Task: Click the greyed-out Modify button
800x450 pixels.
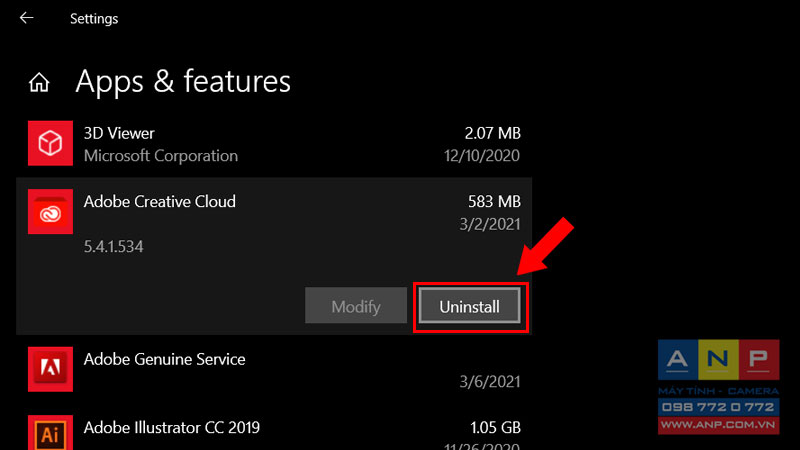Action: [356, 306]
